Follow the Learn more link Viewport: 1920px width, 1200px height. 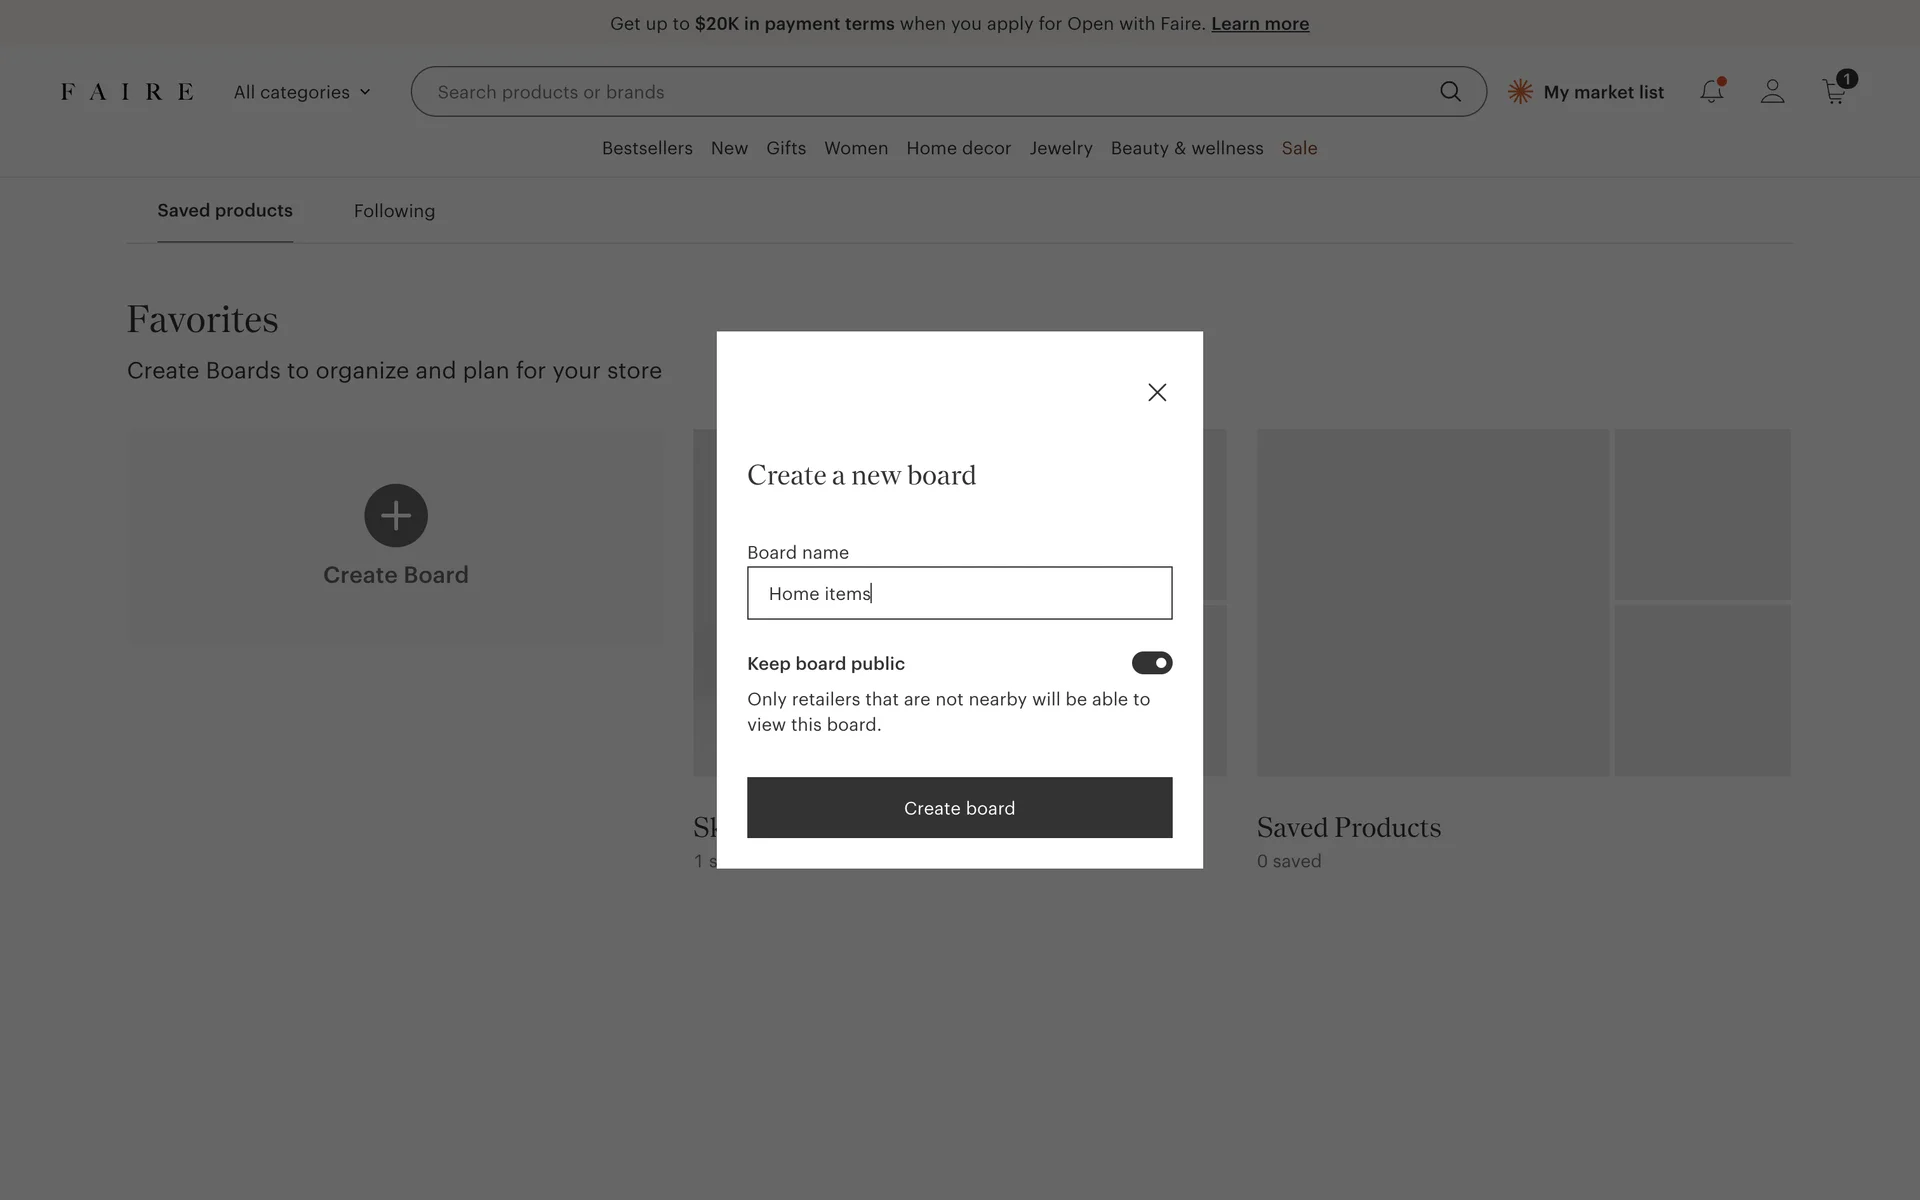click(1259, 24)
